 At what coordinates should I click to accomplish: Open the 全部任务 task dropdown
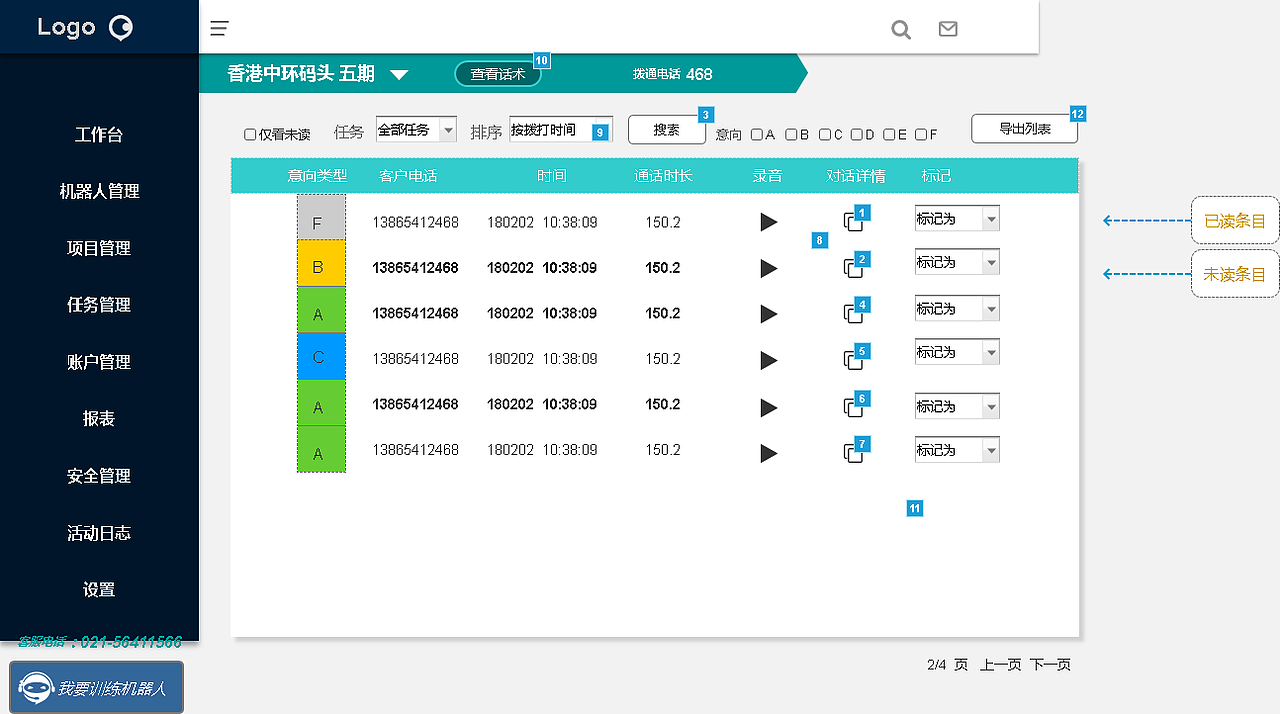(416, 129)
